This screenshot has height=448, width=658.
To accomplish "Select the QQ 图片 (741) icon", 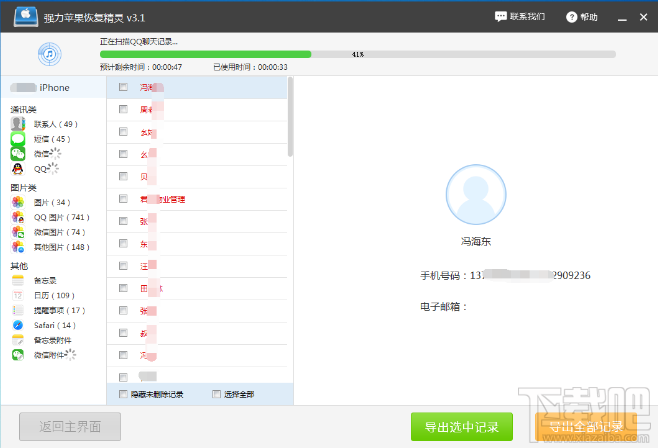I will (x=18, y=217).
